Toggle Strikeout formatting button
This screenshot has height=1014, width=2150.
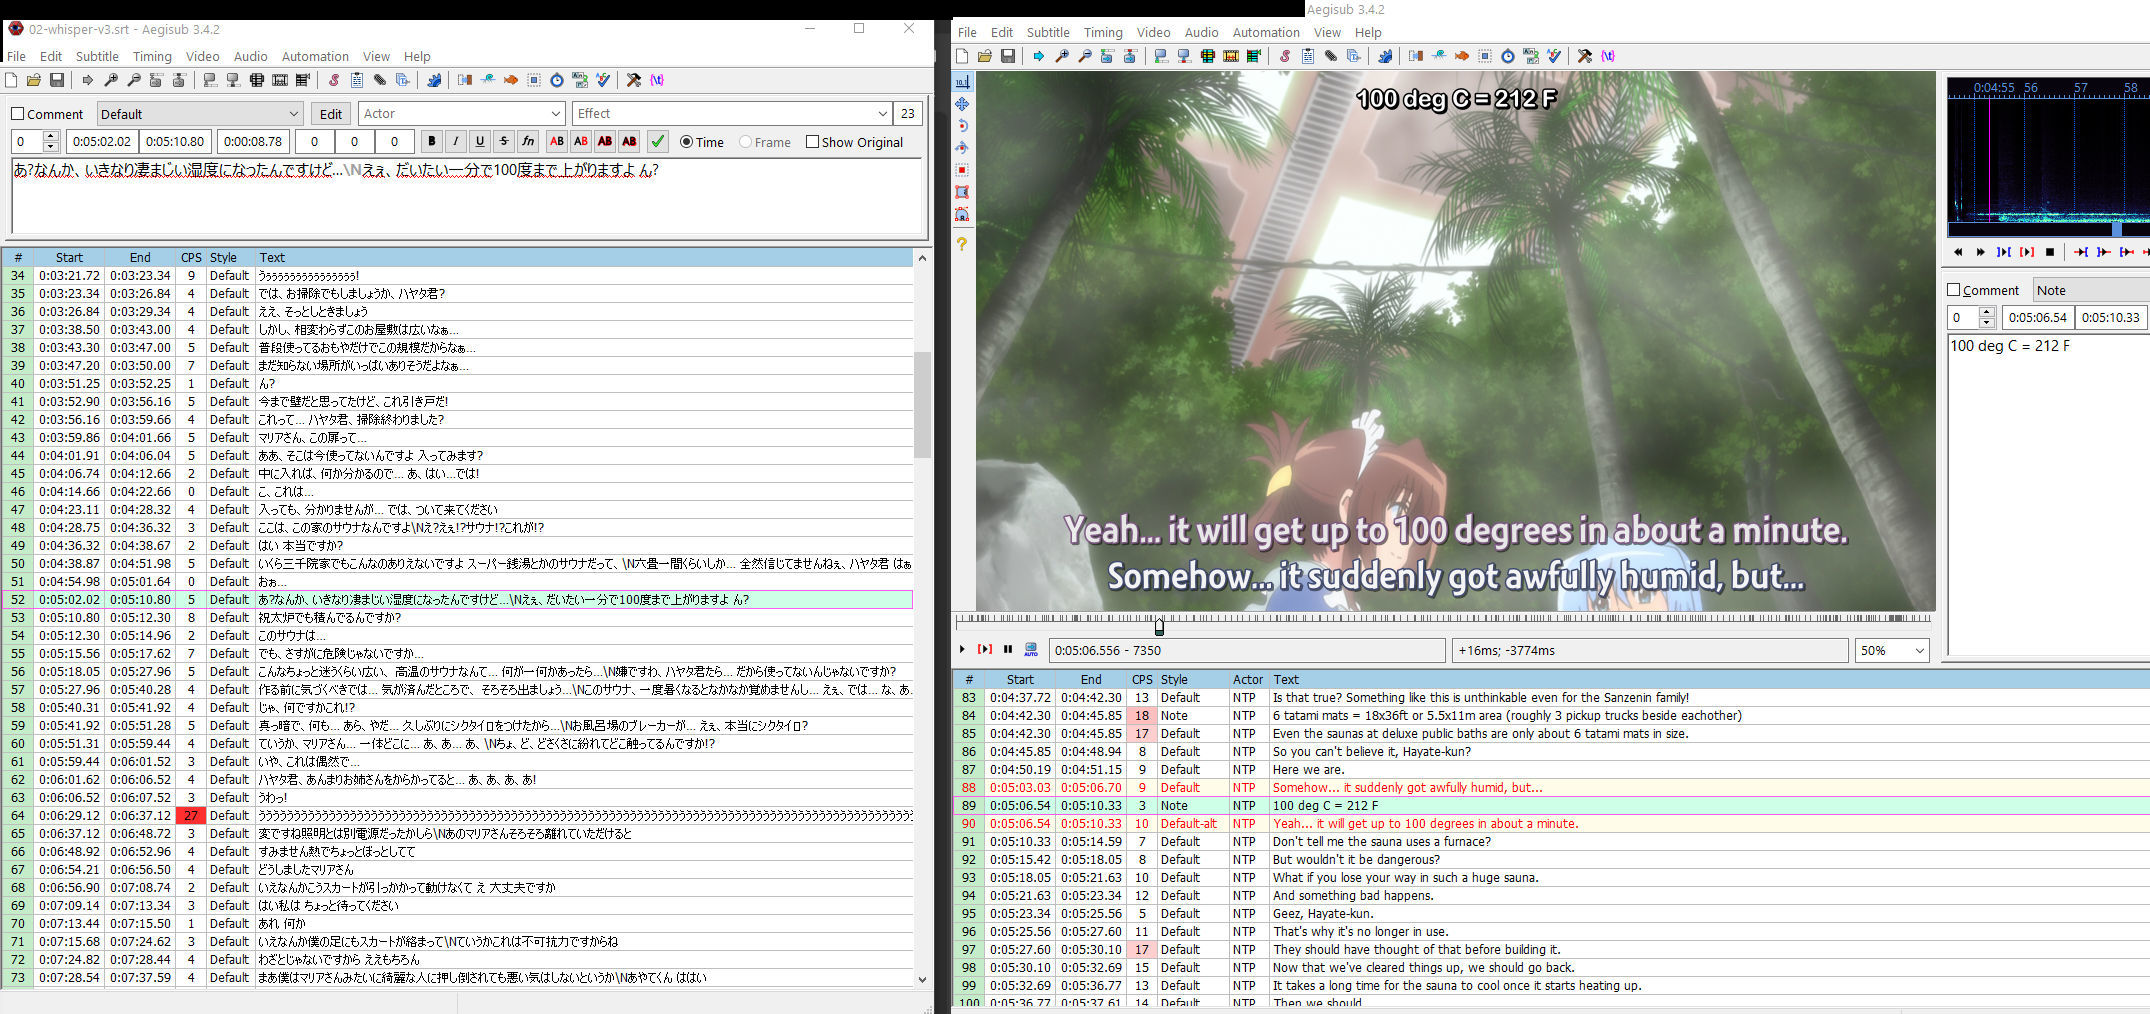[x=504, y=142]
